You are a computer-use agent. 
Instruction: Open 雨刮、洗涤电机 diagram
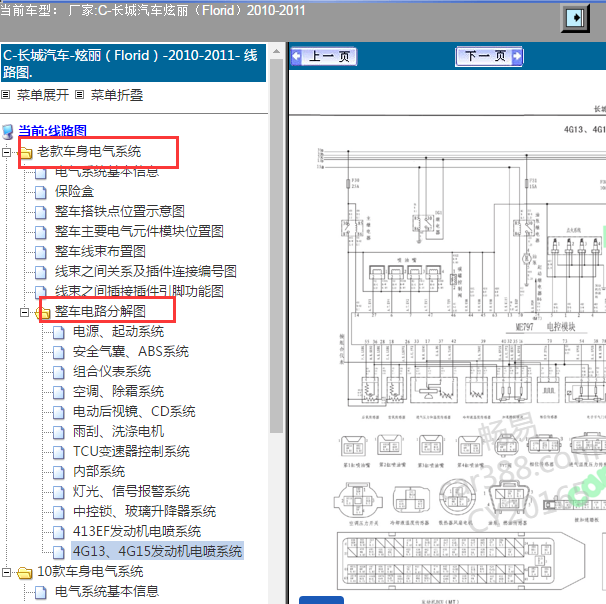click(118, 432)
